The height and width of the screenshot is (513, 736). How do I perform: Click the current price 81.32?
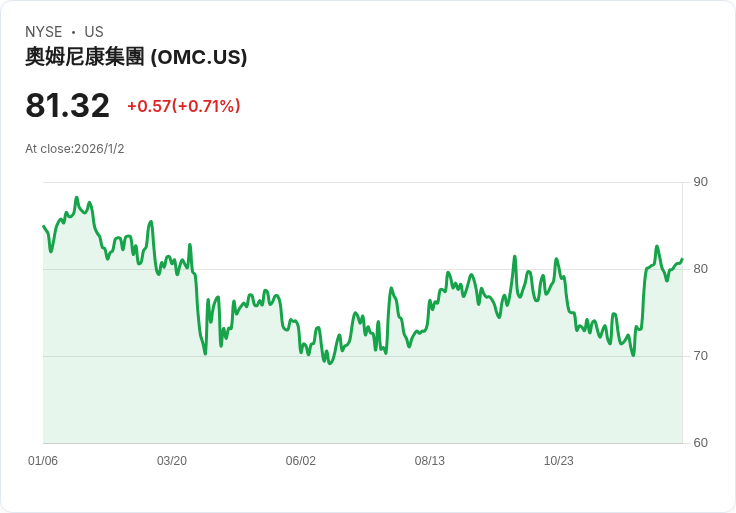tap(67, 106)
